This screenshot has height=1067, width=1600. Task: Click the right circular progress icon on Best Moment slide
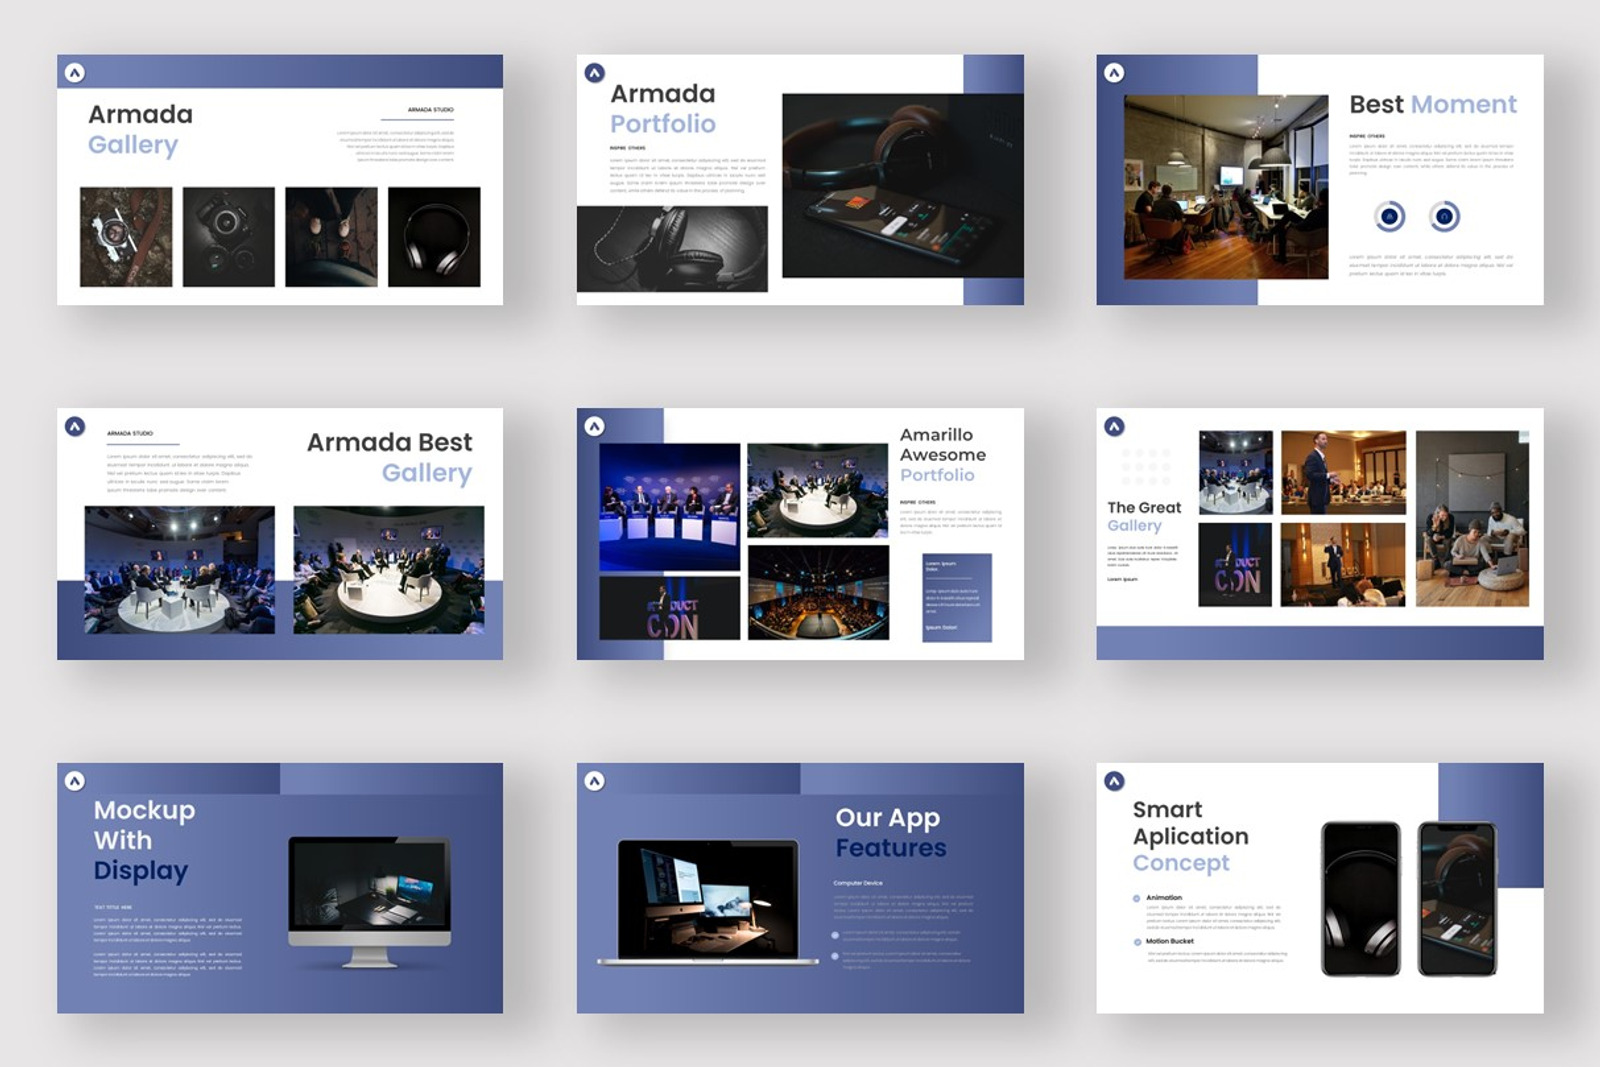1442,215
